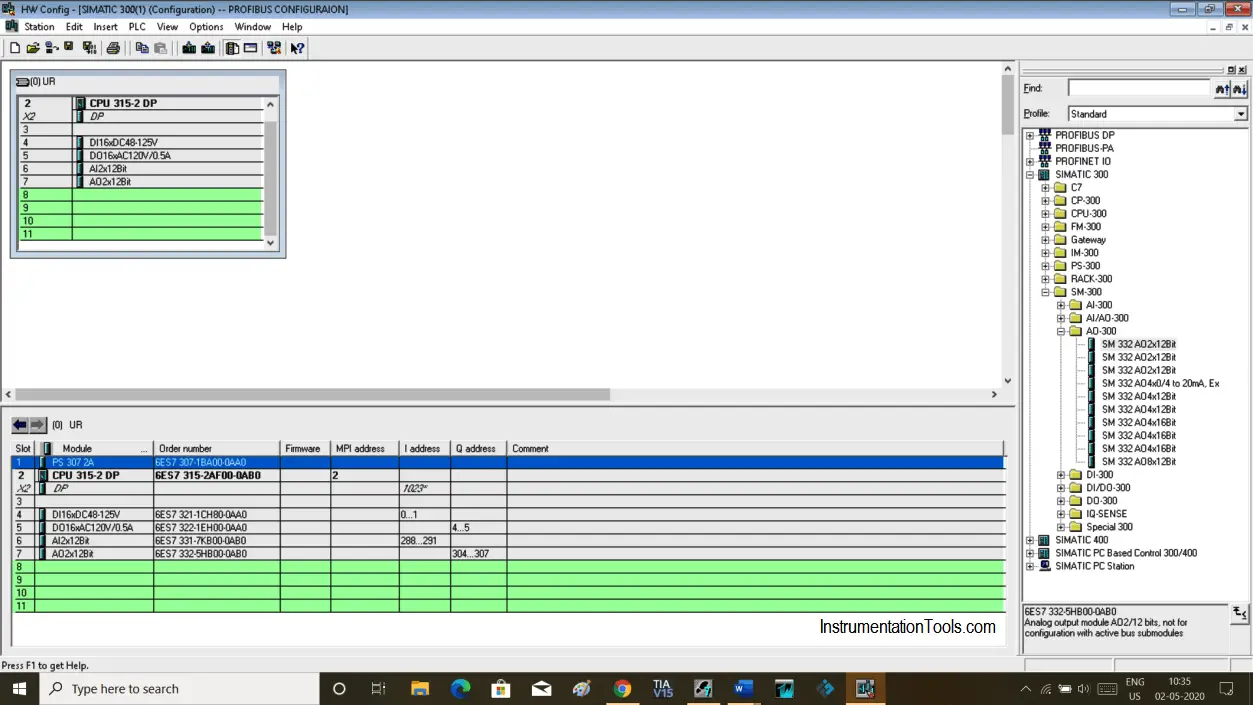Viewport: 1253px width, 705px height.
Task: Toggle the hardware Catalog view icon
Action: [232, 48]
